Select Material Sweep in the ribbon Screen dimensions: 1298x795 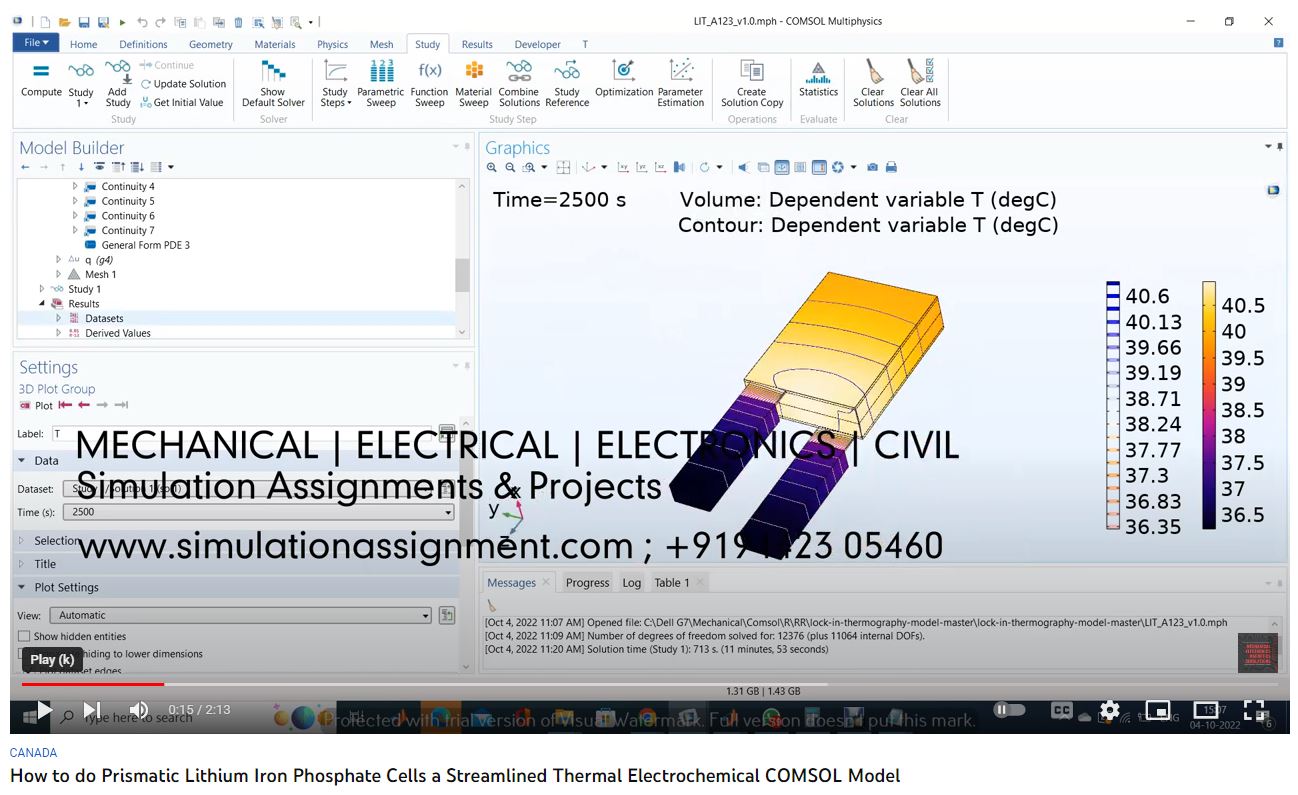tap(473, 83)
